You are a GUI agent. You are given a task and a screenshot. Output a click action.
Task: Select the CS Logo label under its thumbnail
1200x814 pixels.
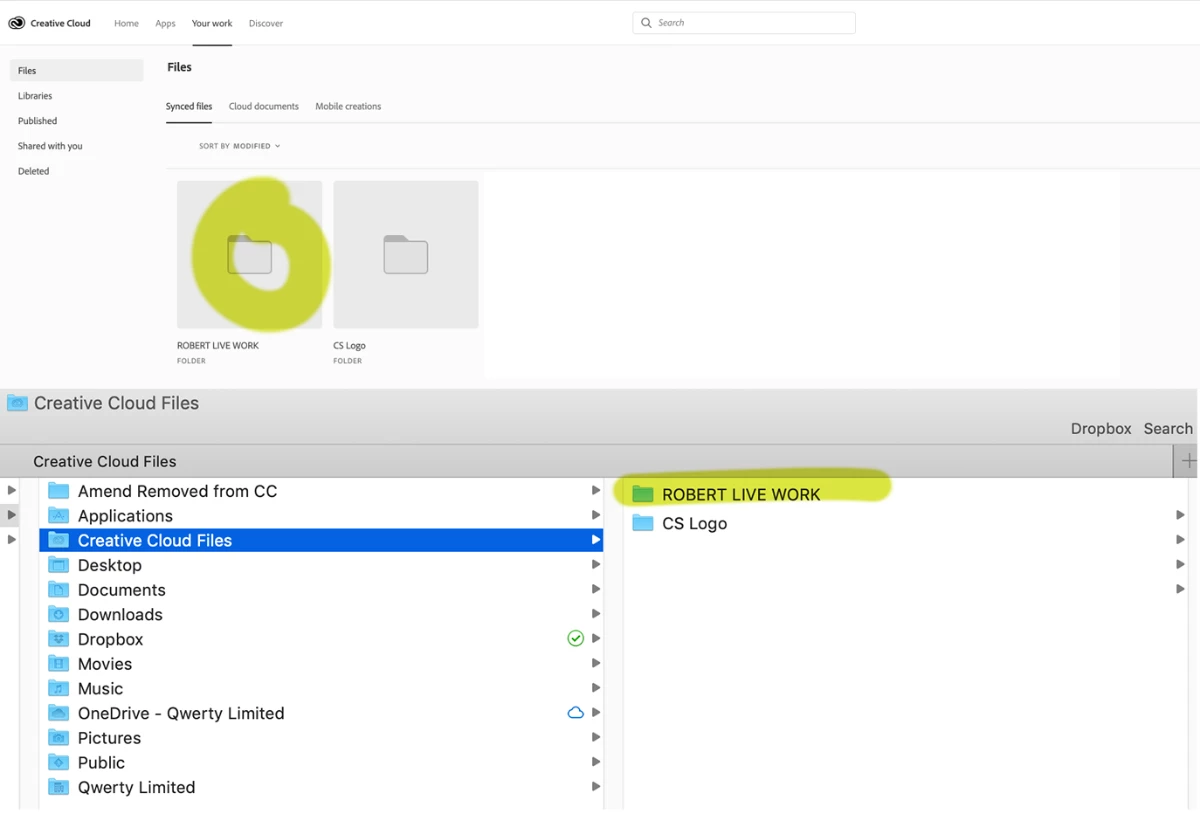tap(349, 345)
